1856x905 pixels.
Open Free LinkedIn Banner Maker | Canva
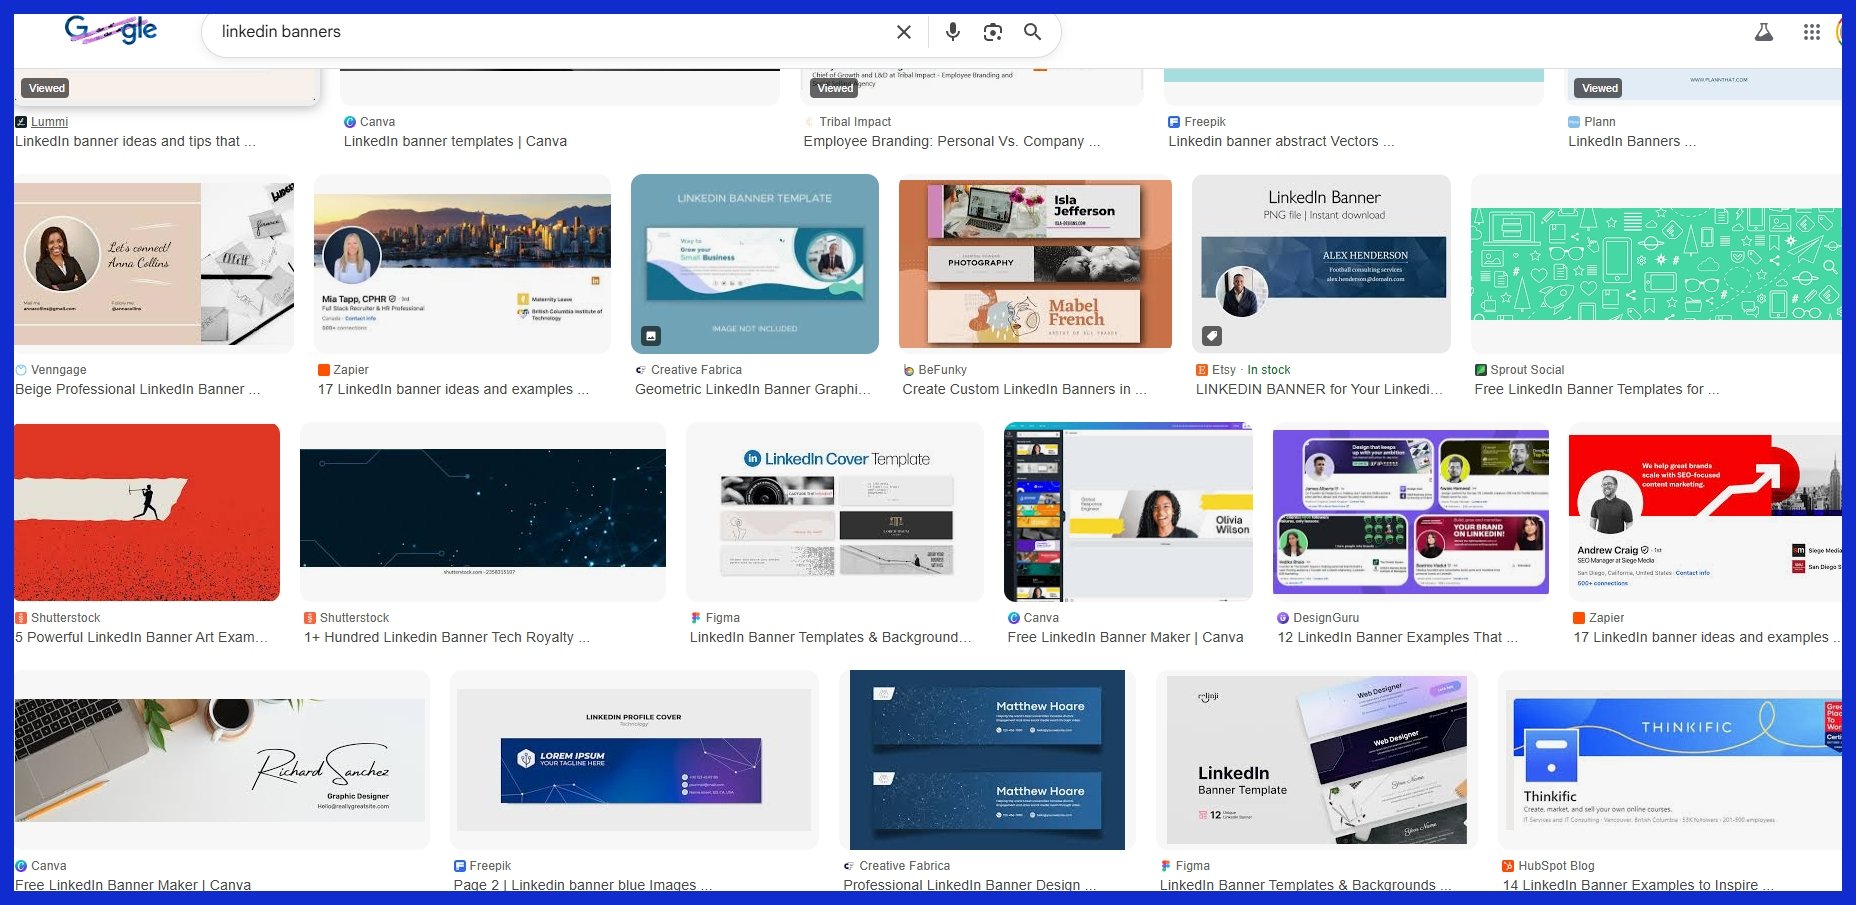1126,636
